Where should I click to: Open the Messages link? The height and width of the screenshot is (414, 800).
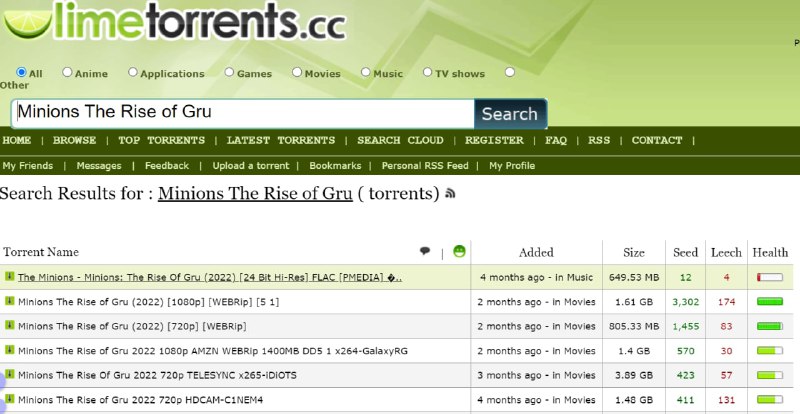99,166
